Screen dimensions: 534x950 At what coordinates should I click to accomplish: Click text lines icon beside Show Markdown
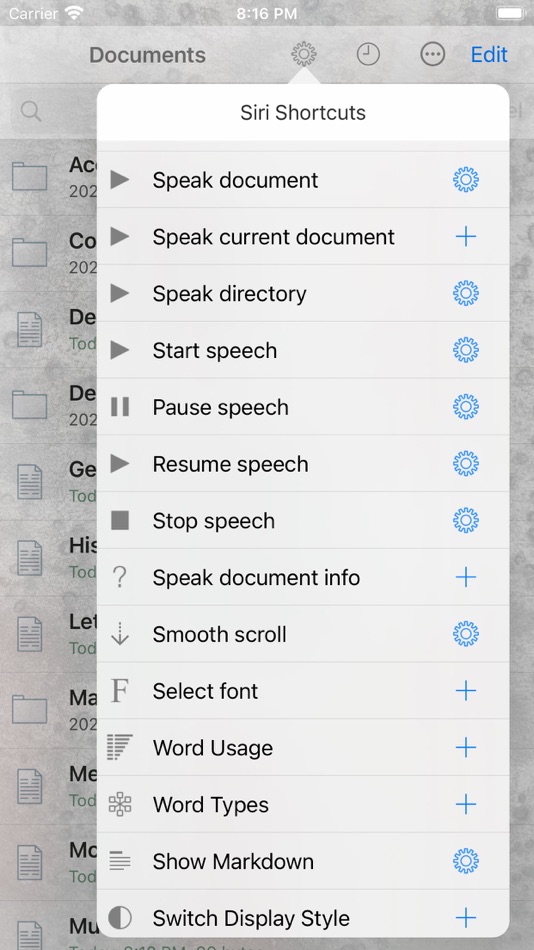pyautogui.click(x=120, y=862)
